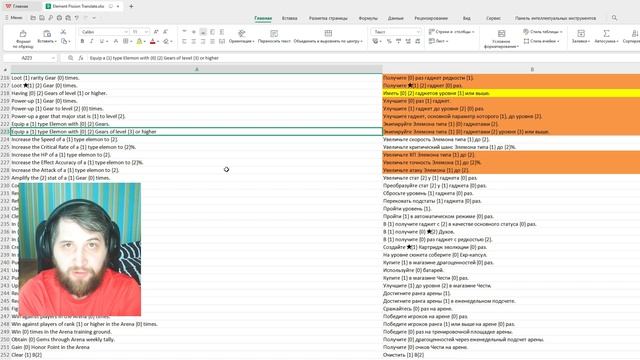Open the Меню hamburger menu

(x=13, y=18)
